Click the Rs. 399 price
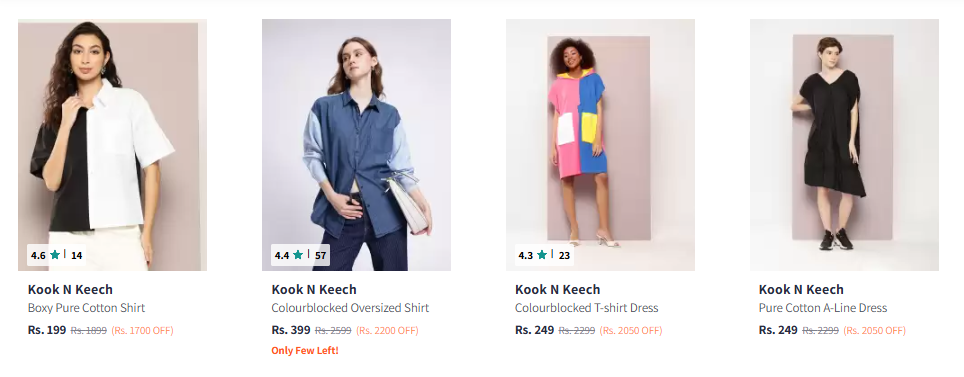 (291, 330)
